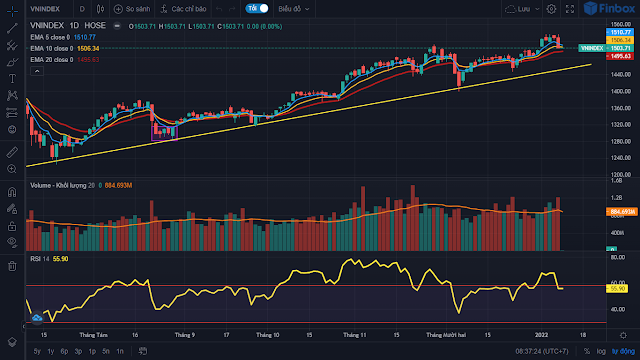Open the Biểu đồ dropdown
Screen dimensions: 640x360
coord(294,9)
